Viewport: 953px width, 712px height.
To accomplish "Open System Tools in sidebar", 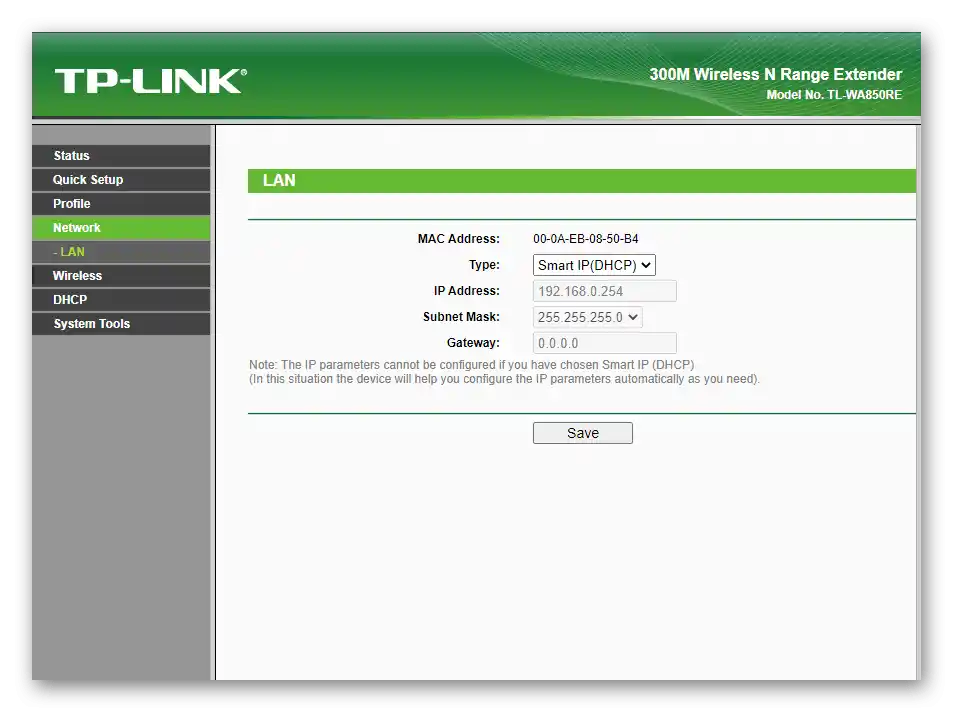I will (x=121, y=323).
